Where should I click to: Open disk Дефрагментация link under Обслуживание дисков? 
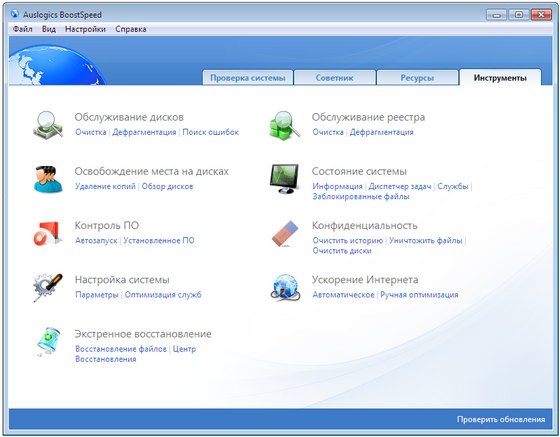tap(144, 132)
